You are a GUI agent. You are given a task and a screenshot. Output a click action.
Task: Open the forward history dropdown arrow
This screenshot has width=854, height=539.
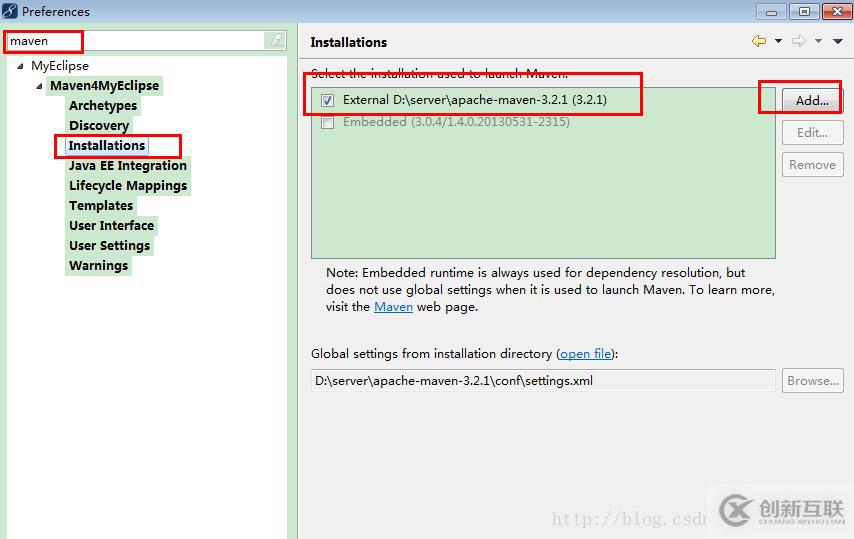click(818, 41)
